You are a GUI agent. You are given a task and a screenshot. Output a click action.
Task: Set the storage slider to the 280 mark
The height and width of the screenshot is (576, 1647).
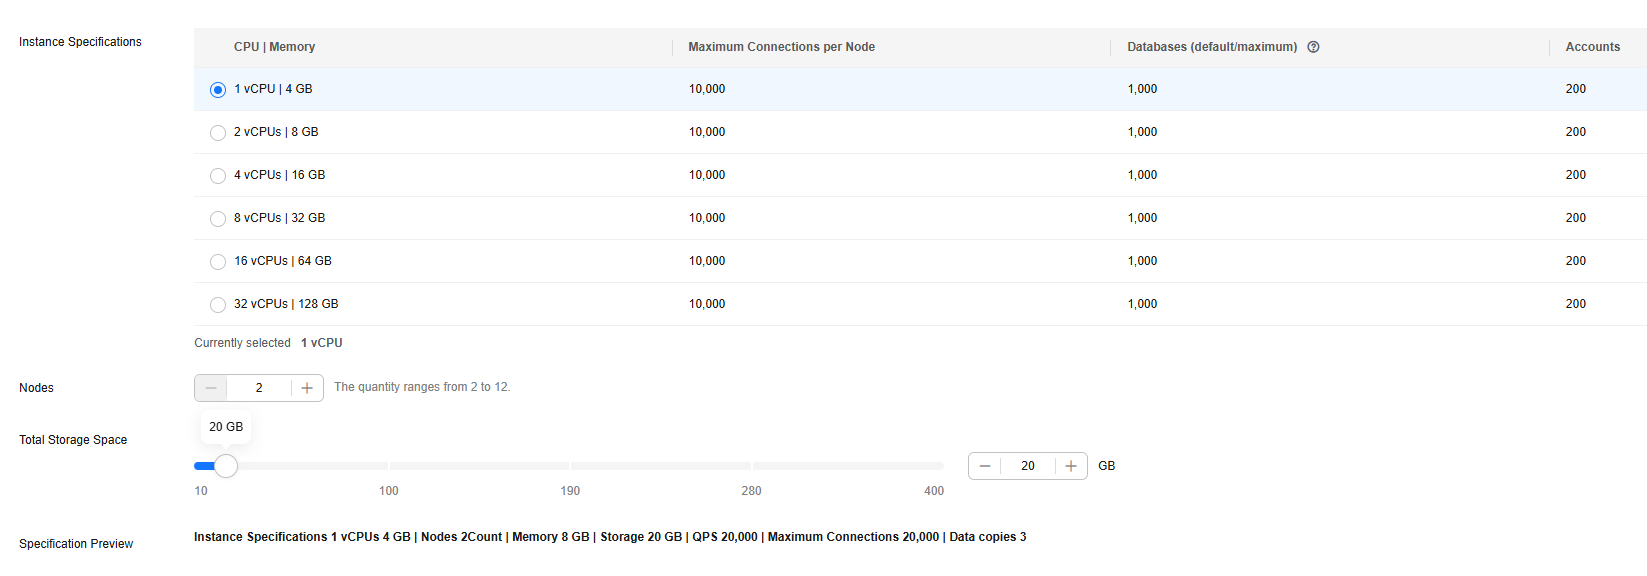click(x=752, y=466)
